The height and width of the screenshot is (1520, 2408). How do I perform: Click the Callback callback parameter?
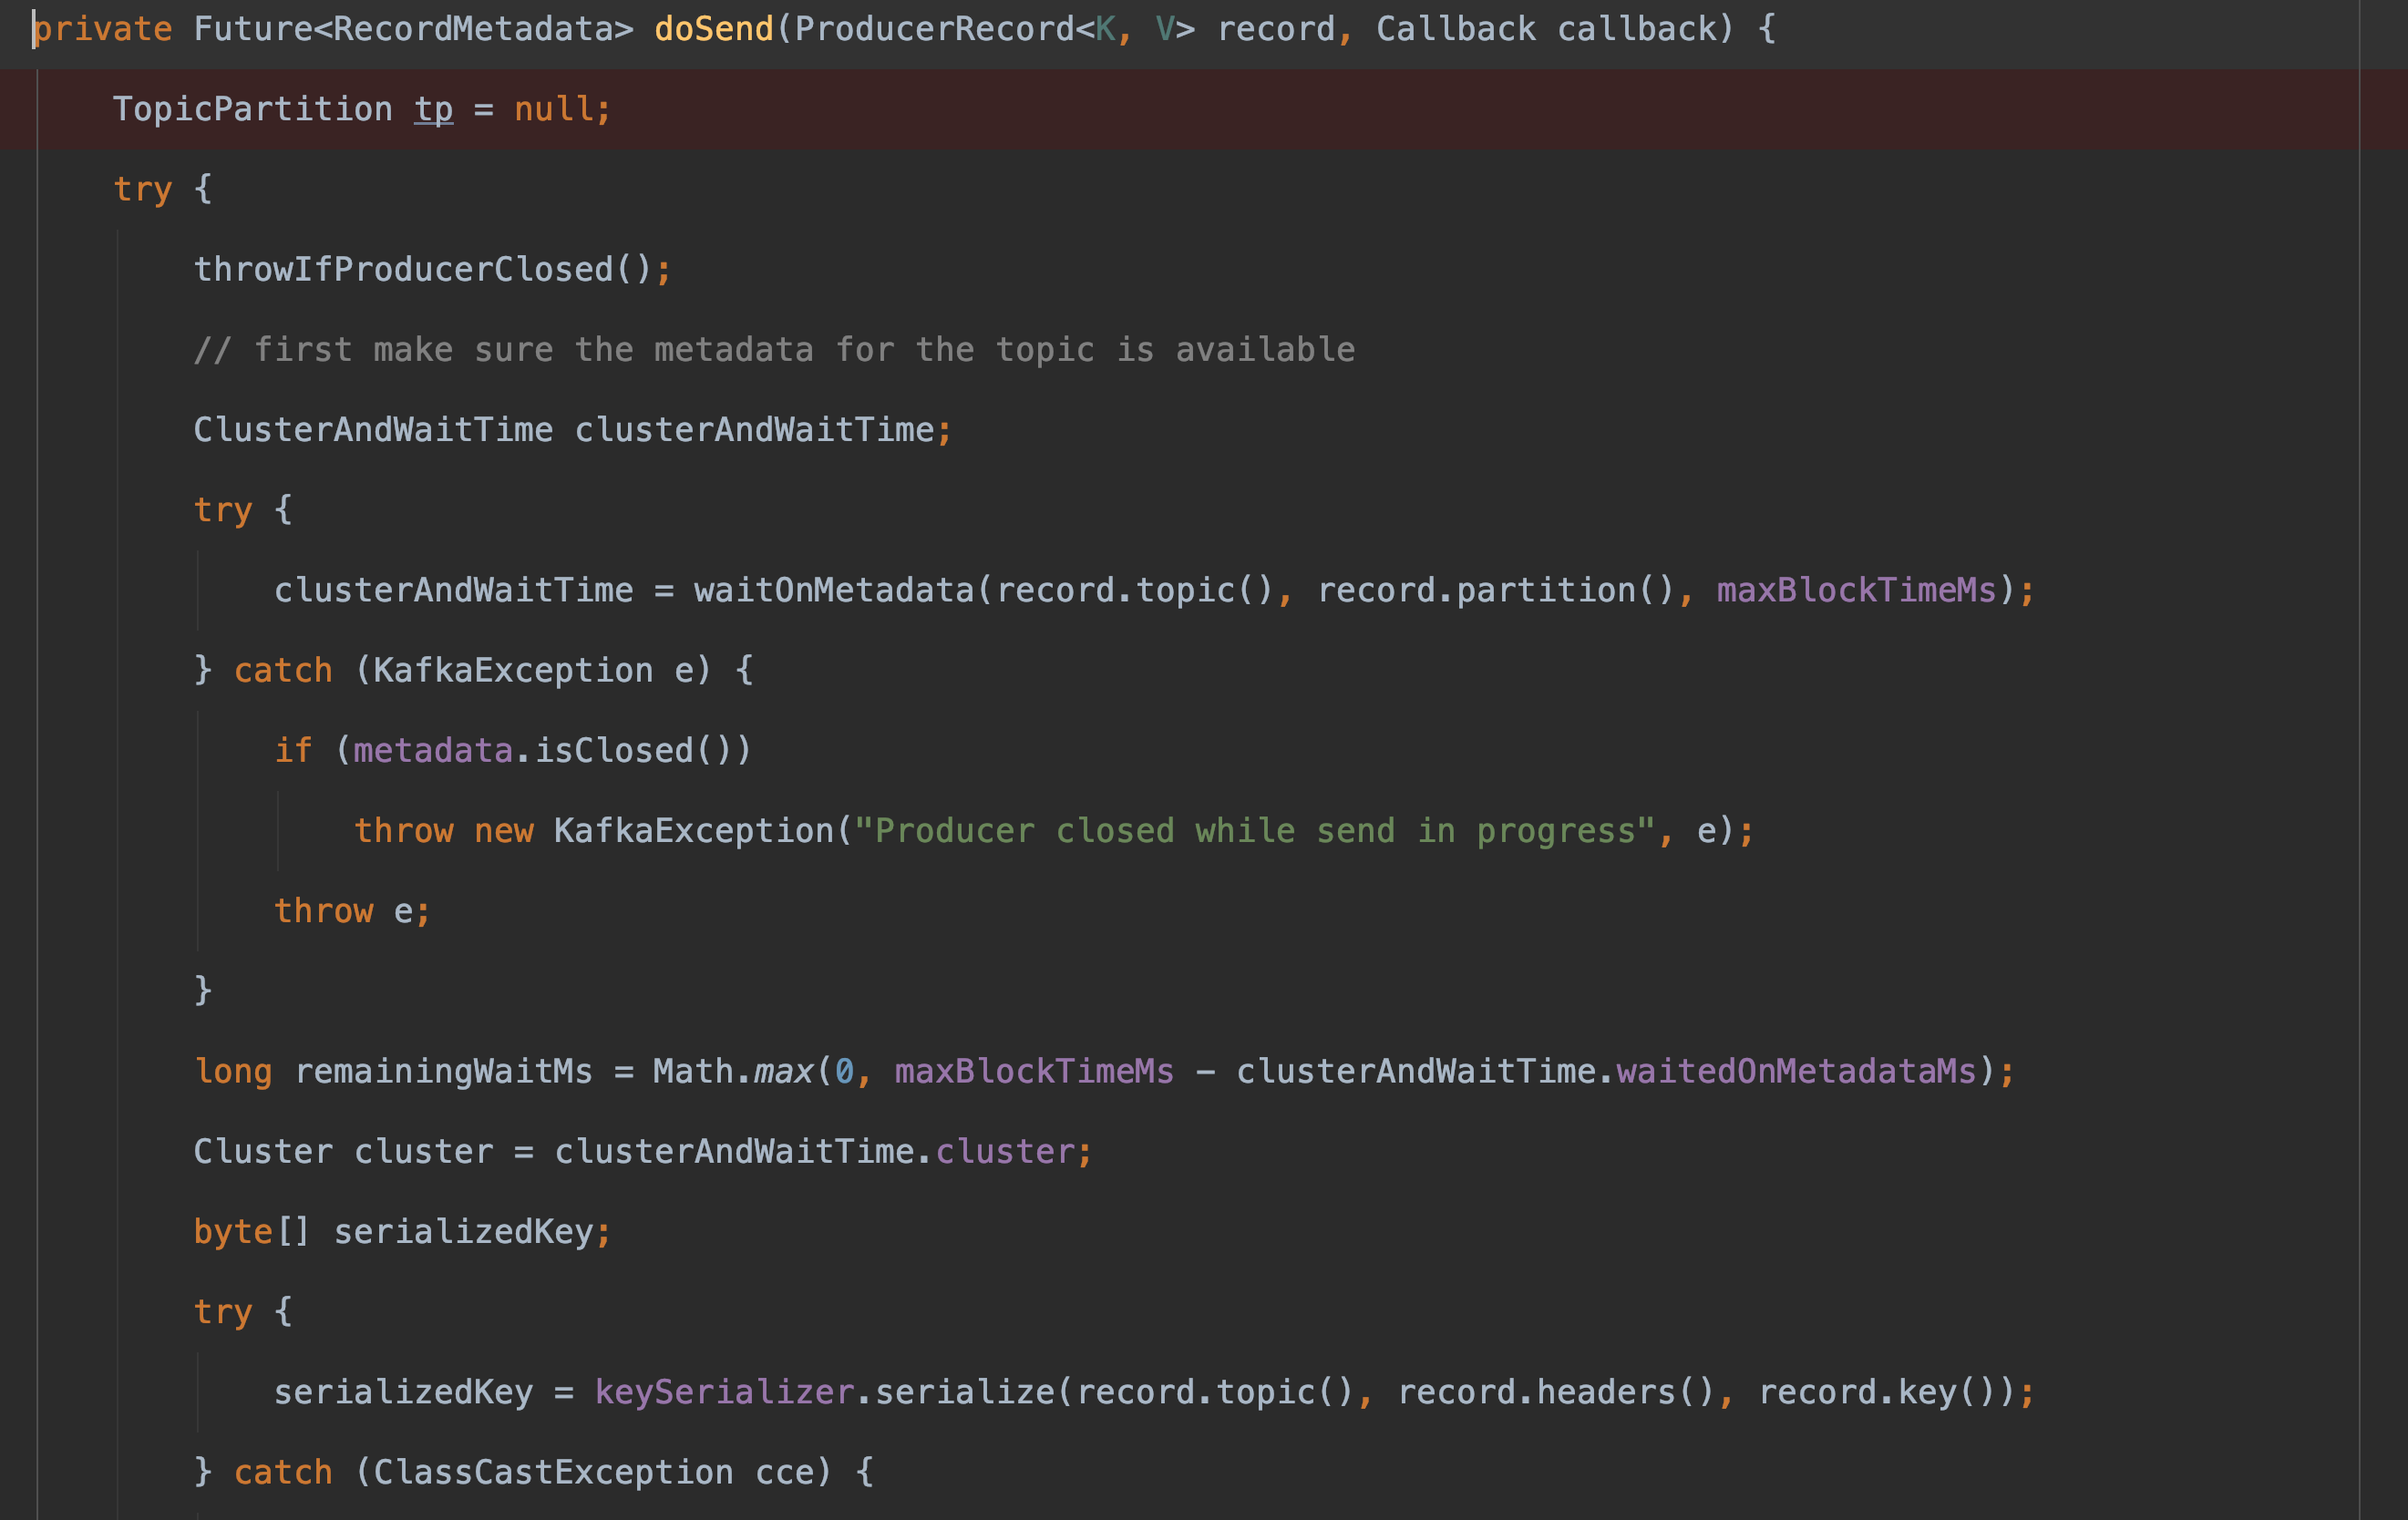pos(1546,29)
